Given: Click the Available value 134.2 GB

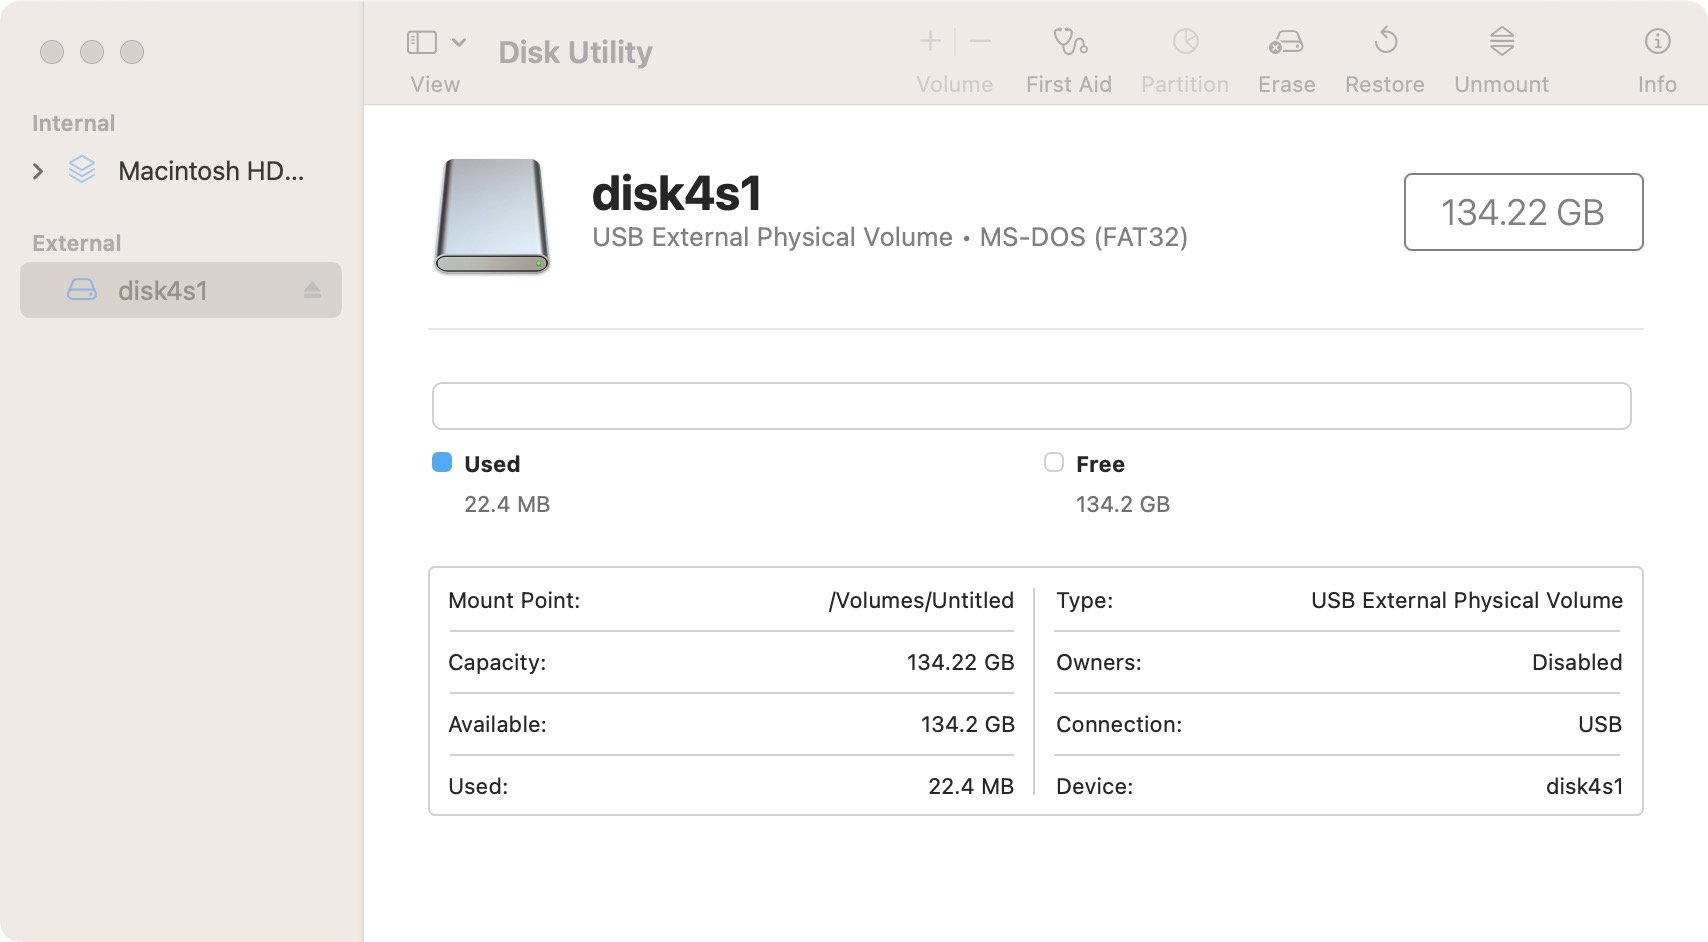Looking at the screenshot, I should (968, 724).
